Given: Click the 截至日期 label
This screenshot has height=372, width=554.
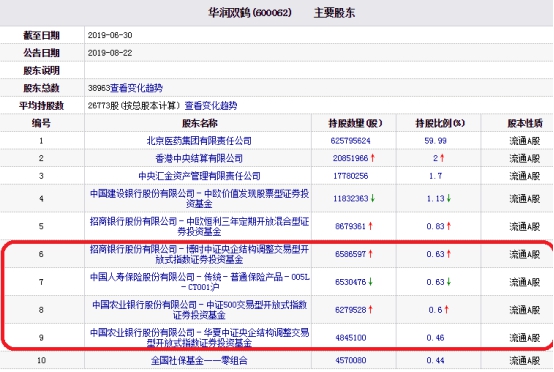Looking at the screenshot, I should click(x=41, y=35).
